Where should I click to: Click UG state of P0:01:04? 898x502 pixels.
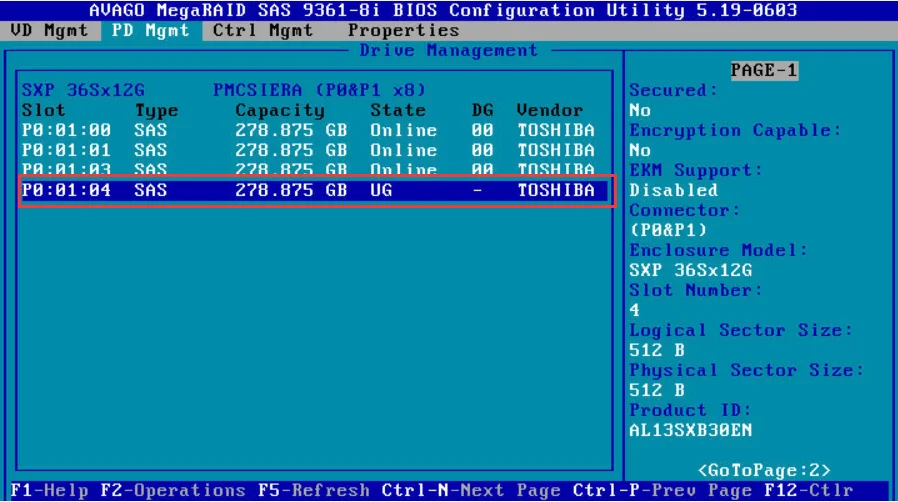(381, 190)
